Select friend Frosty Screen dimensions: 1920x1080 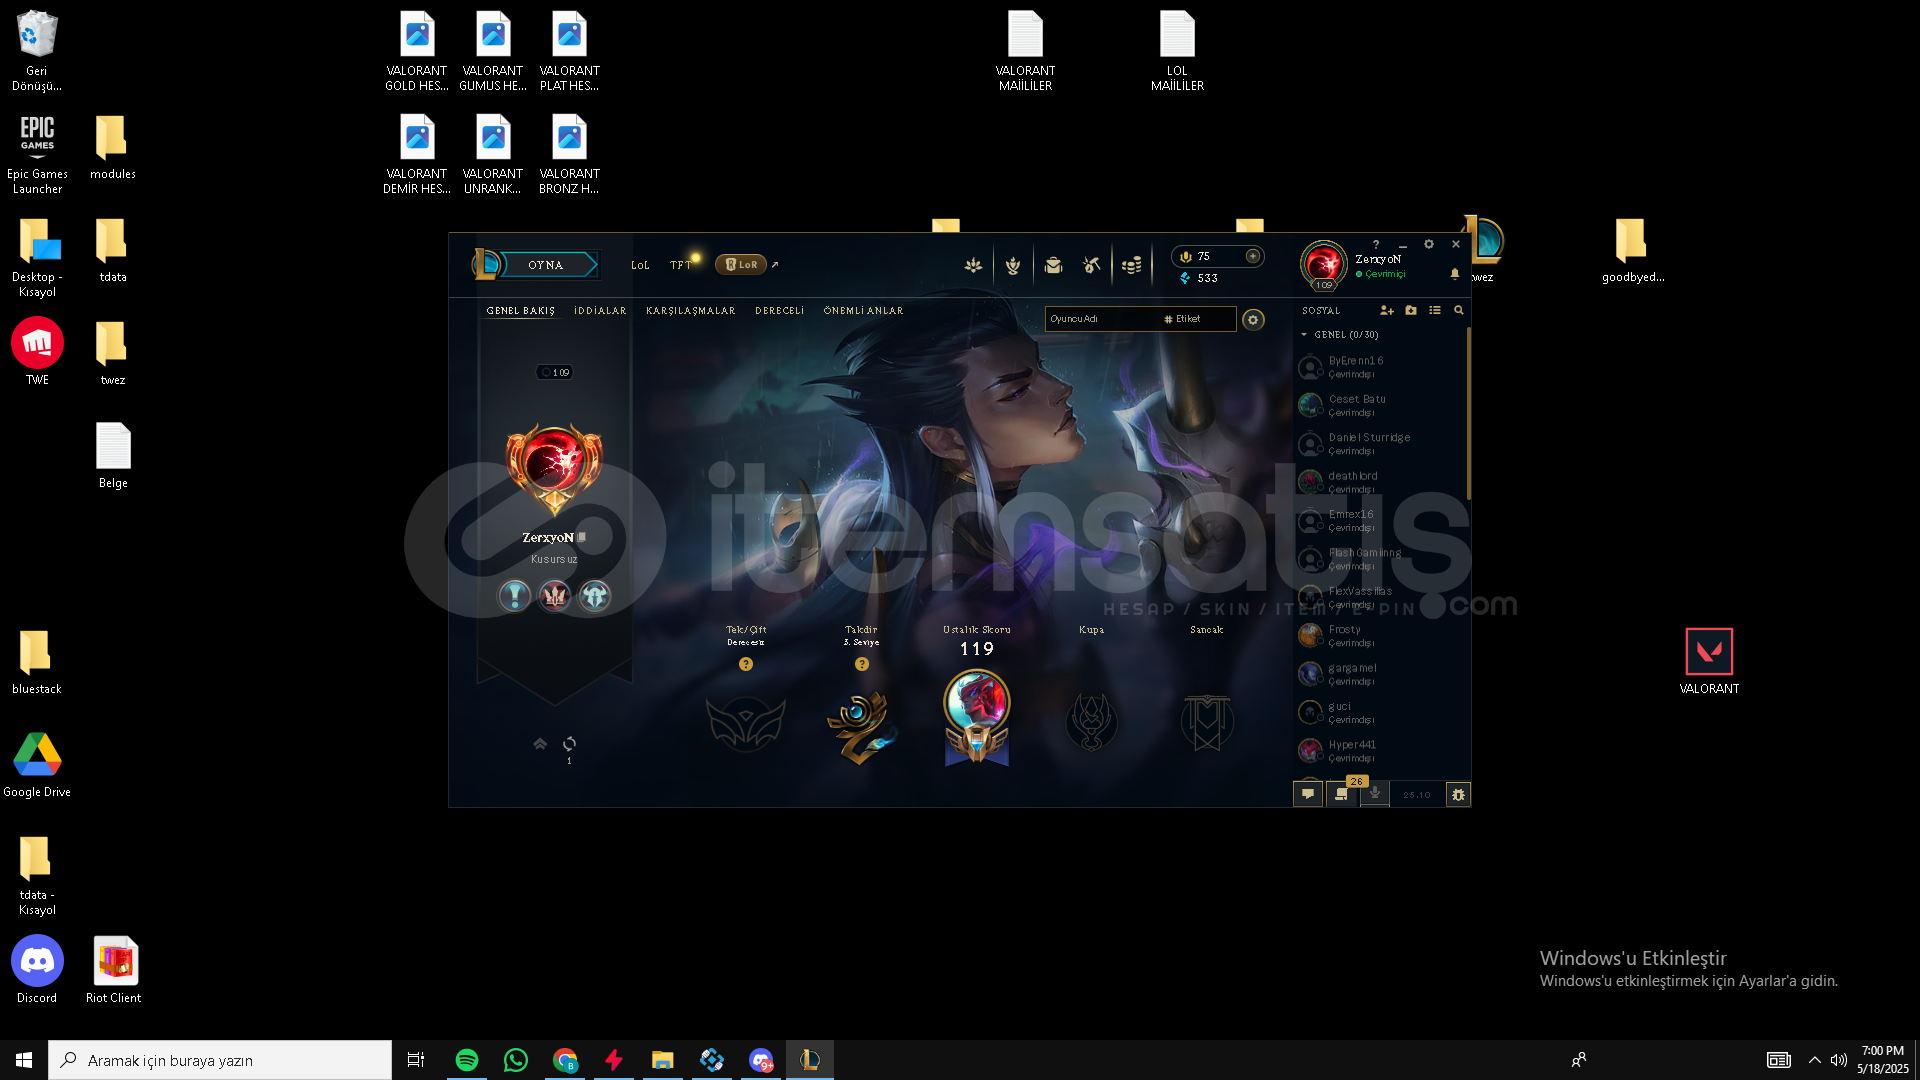tap(1380, 636)
